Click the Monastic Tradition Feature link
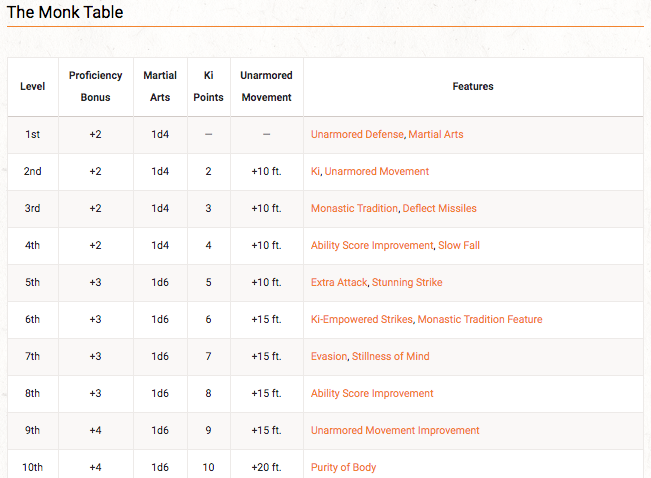 click(x=480, y=319)
